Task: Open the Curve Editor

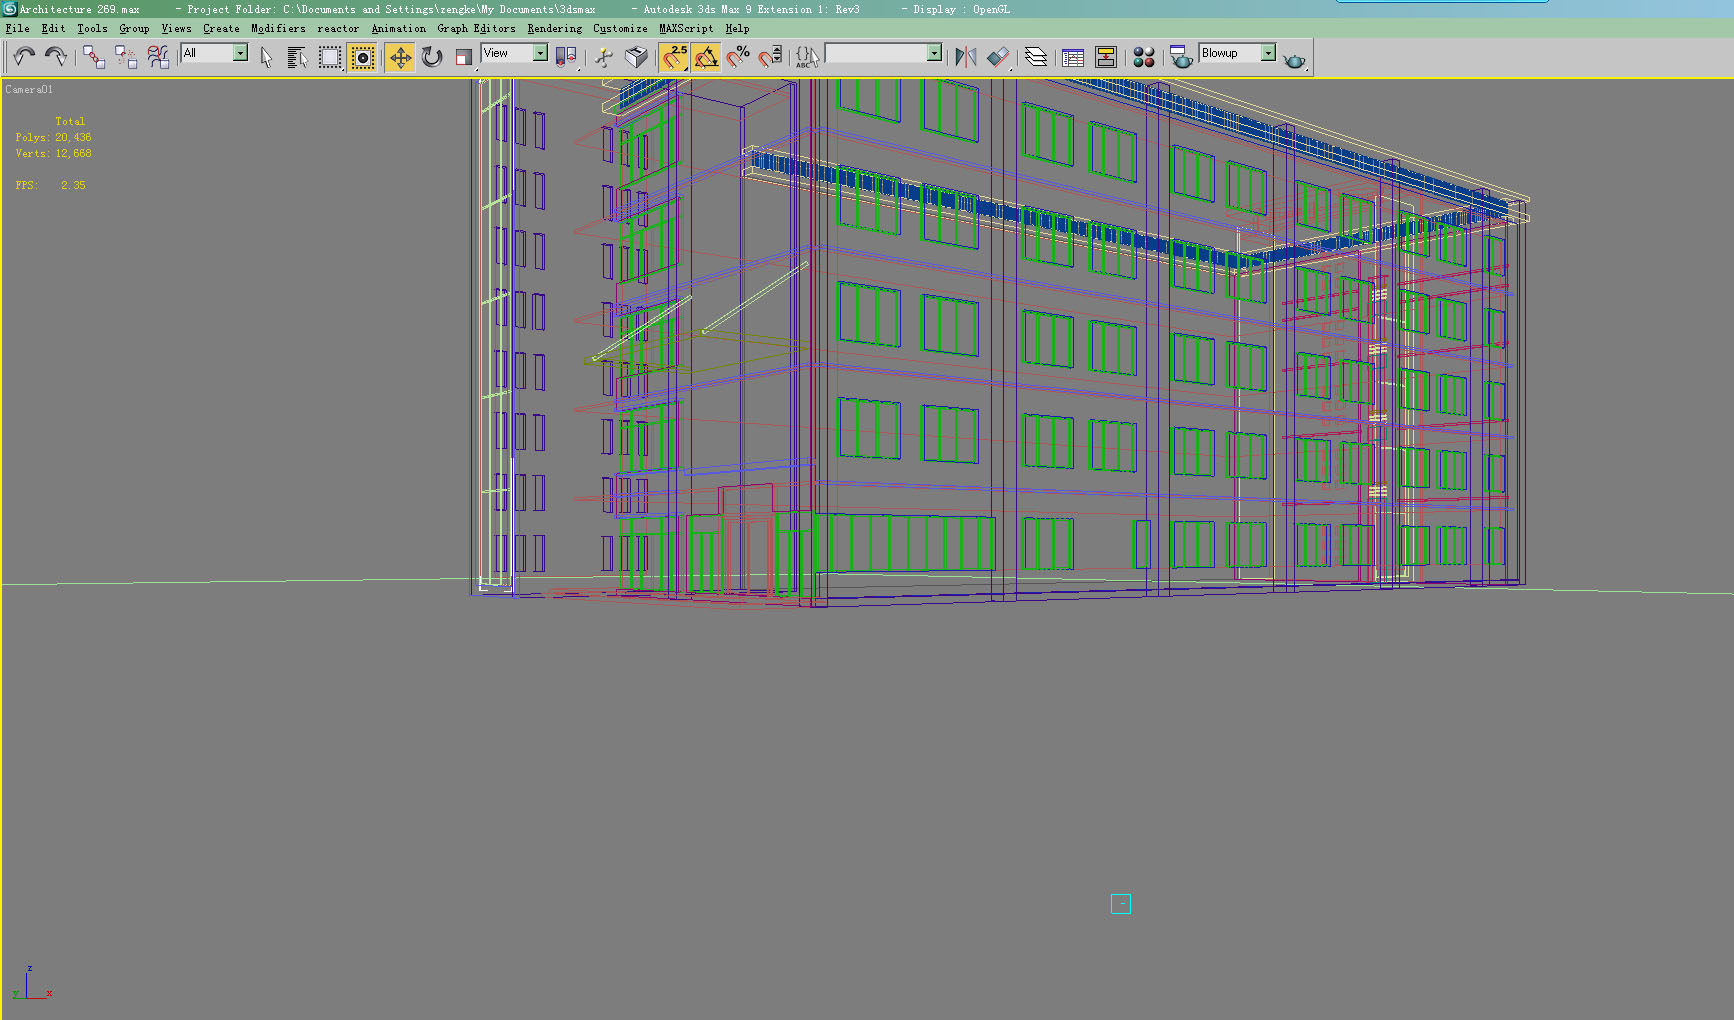Action: point(1073,57)
